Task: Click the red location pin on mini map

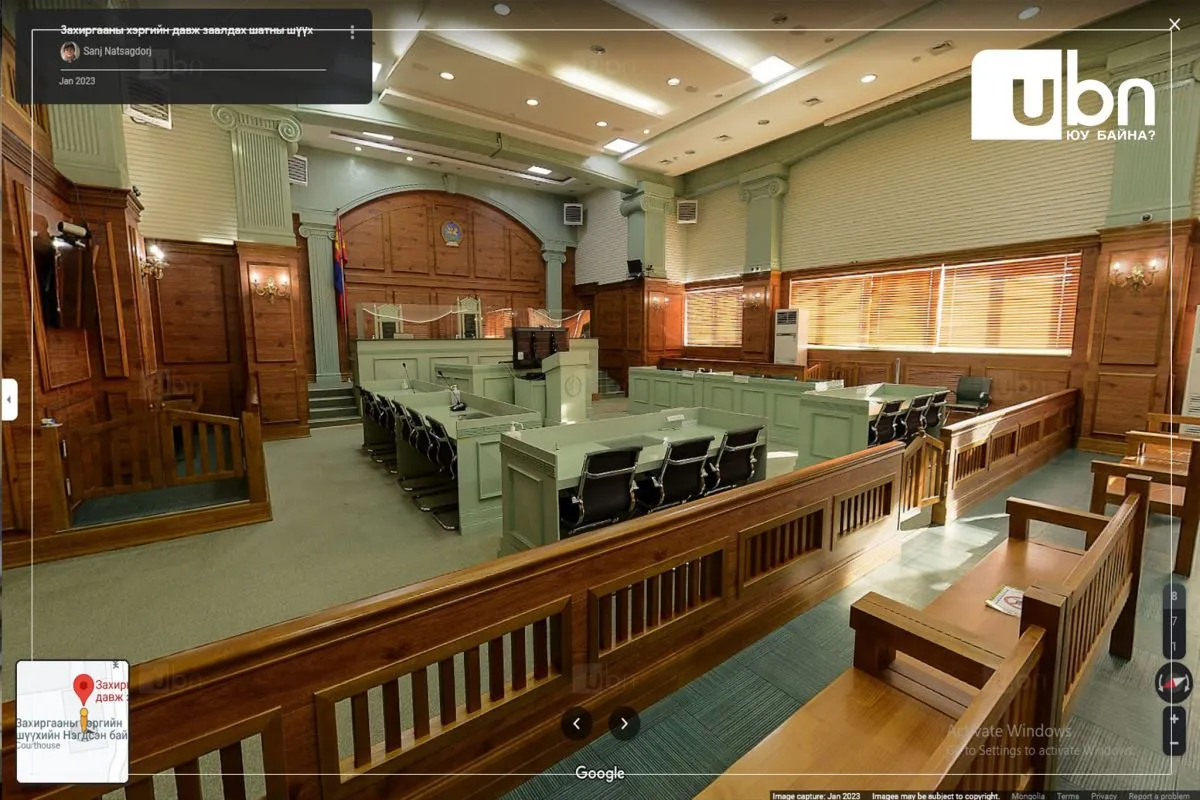Action: 84,690
